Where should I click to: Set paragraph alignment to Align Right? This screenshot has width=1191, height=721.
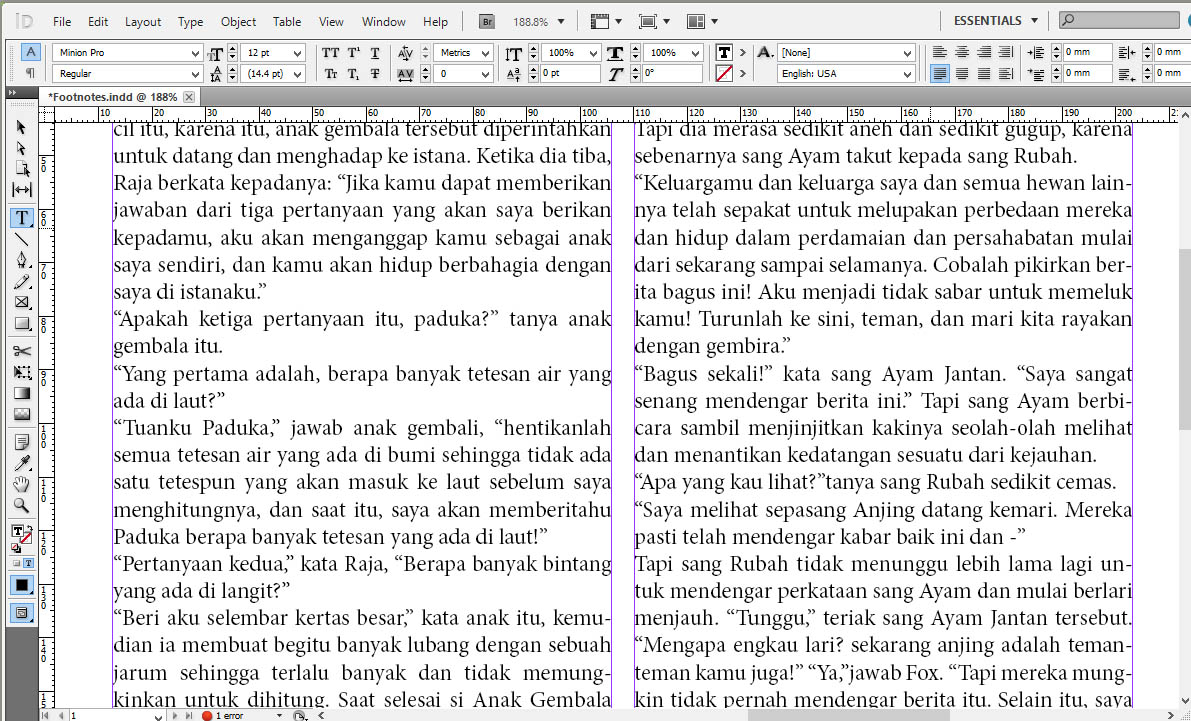pyautogui.click(x=984, y=52)
